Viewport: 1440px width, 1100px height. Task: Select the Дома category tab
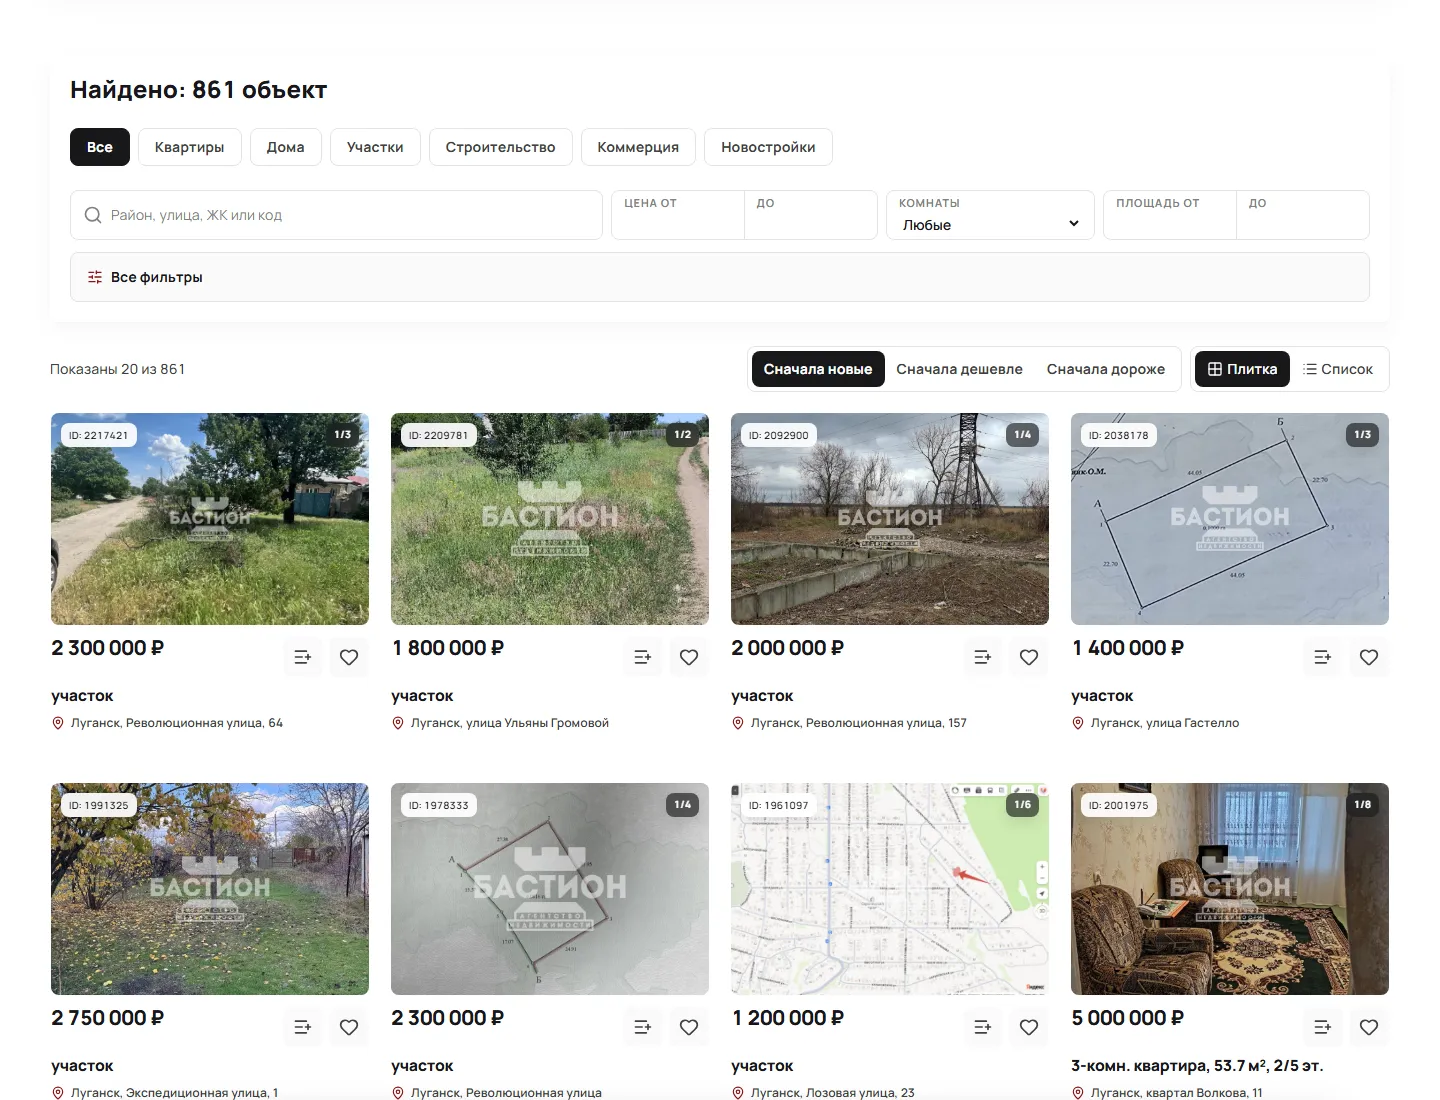[x=285, y=147]
